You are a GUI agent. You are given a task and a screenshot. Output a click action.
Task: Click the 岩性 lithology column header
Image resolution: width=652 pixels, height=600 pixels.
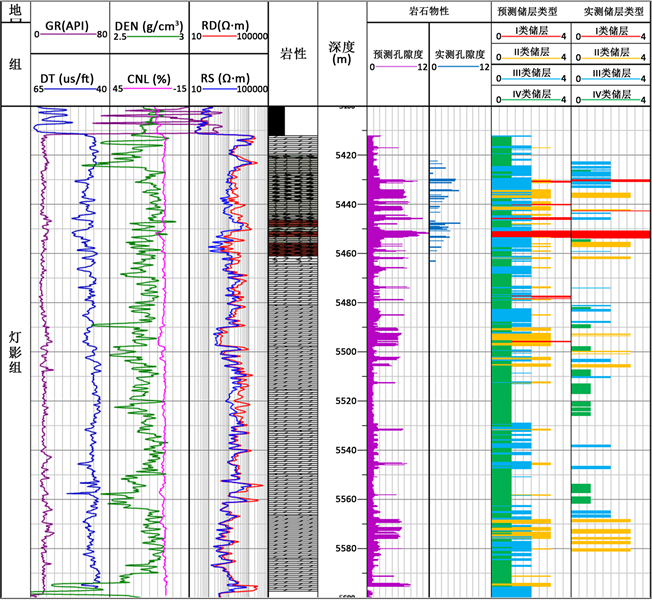(293, 53)
